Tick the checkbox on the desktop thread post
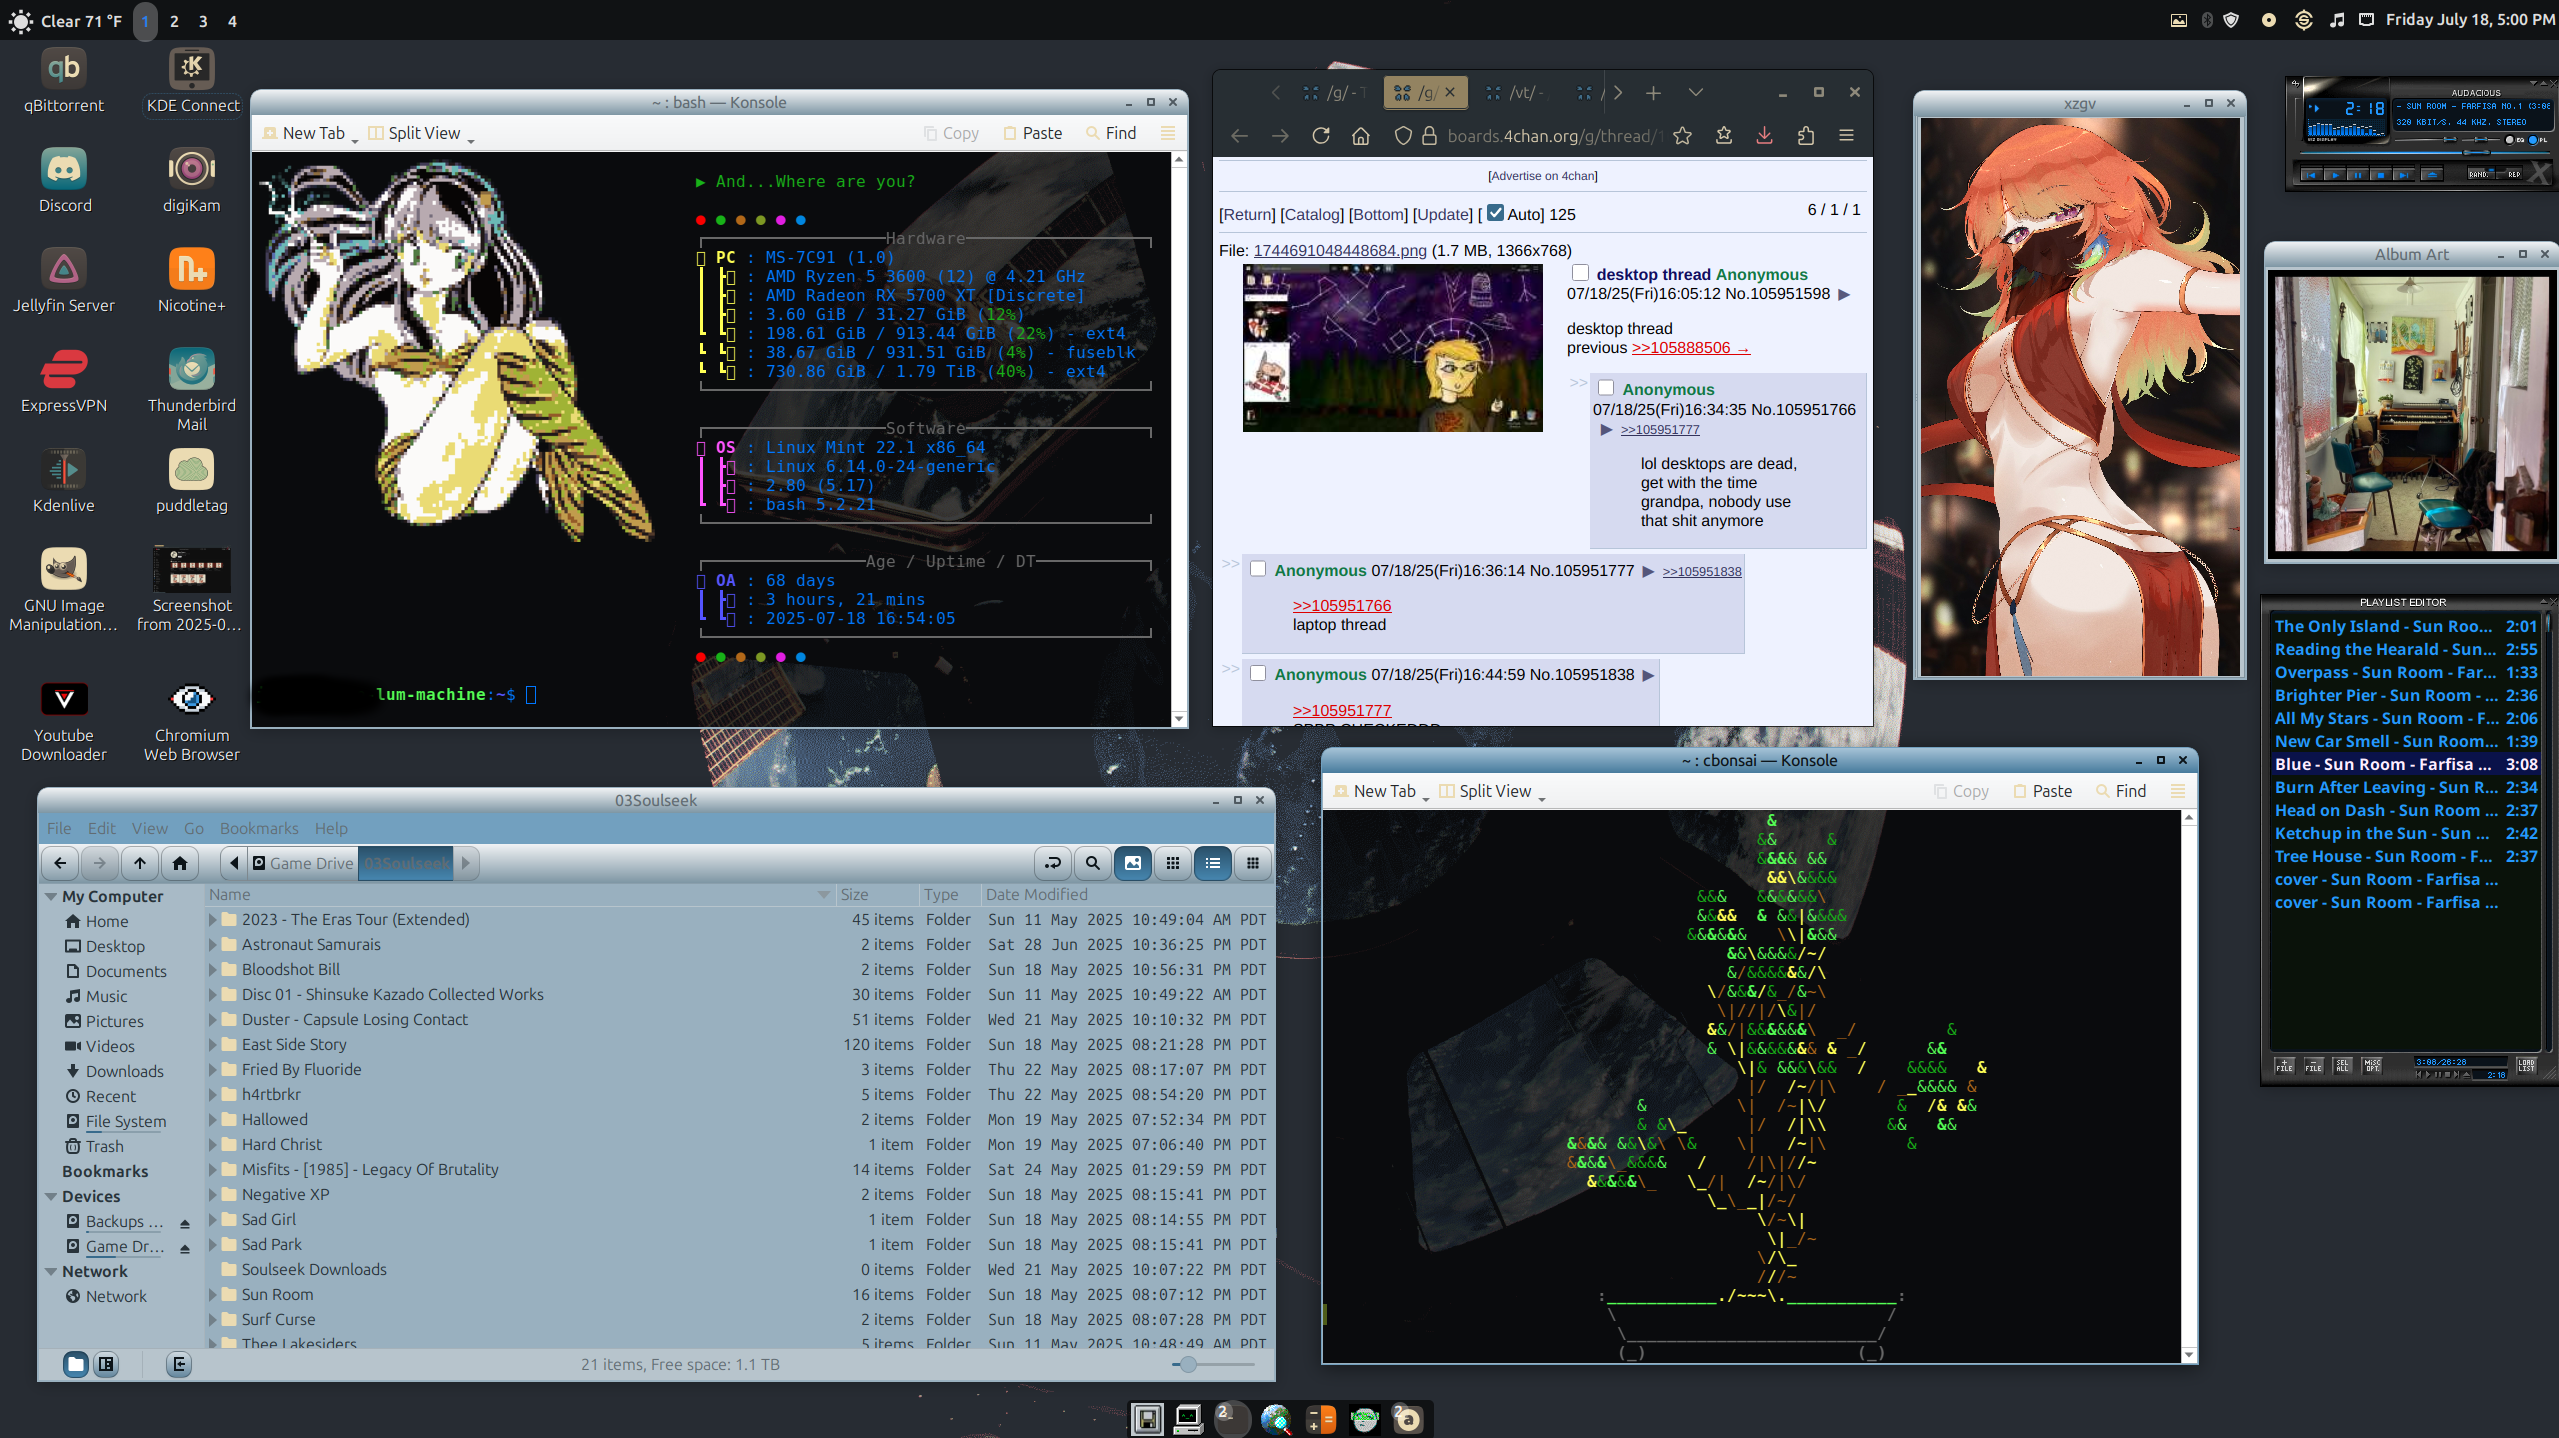Viewport: 2559px width, 1438px height. click(1580, 273)
